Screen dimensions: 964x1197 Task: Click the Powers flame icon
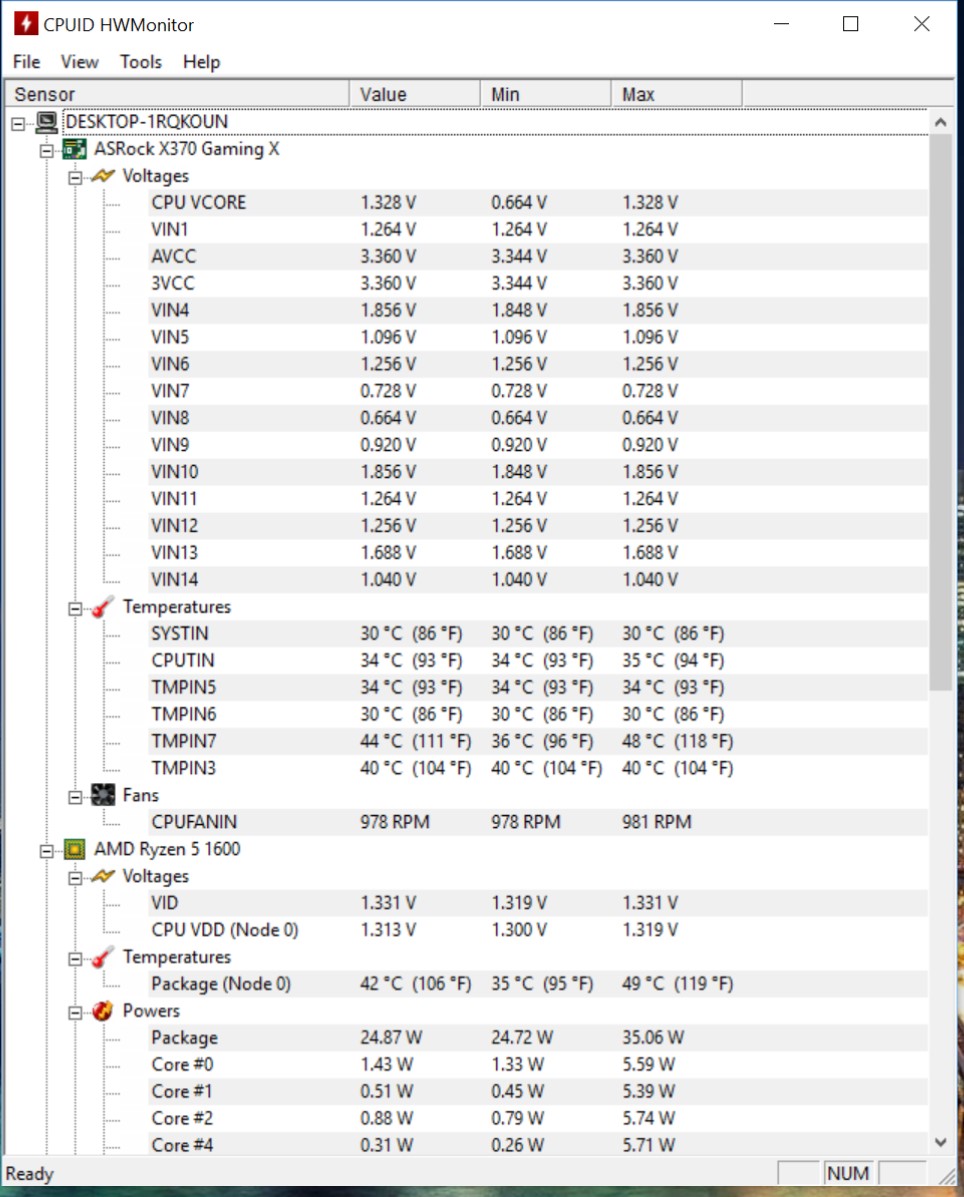(103, 1011)
